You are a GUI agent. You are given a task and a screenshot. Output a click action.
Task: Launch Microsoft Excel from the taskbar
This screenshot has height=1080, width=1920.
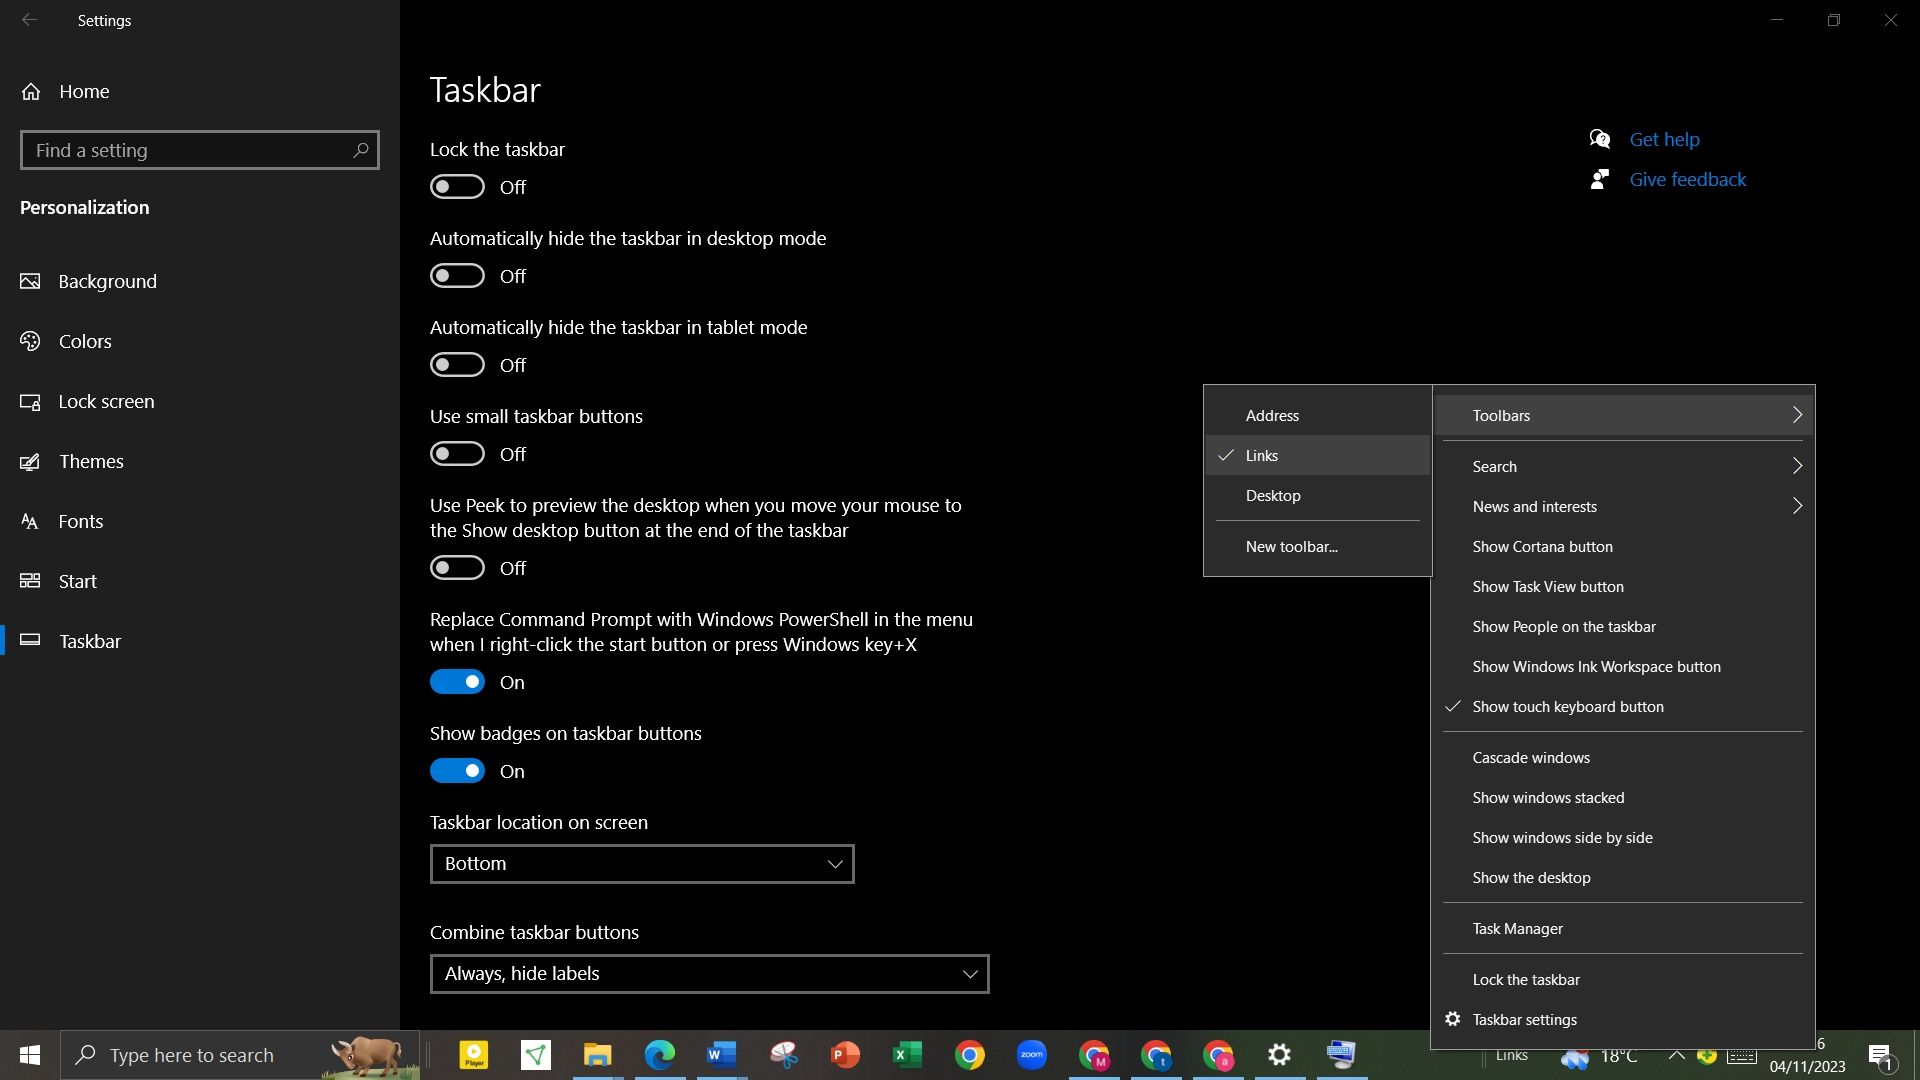[907, 1054]
